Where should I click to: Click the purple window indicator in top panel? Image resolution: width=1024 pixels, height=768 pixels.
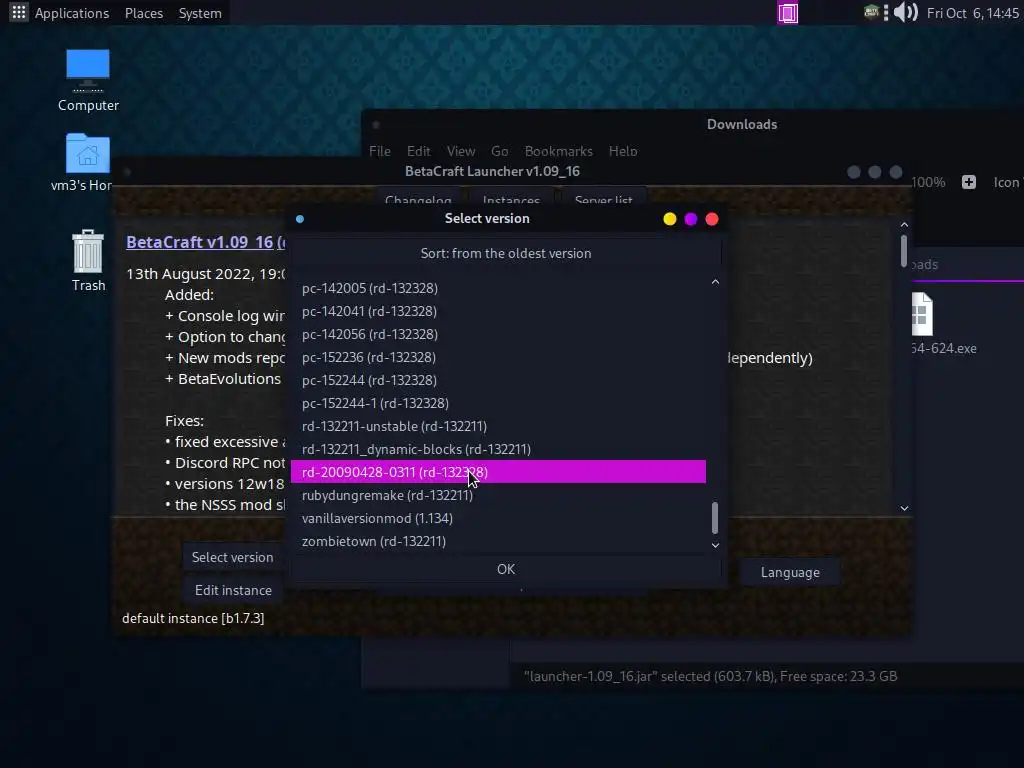tap(788, 13)
